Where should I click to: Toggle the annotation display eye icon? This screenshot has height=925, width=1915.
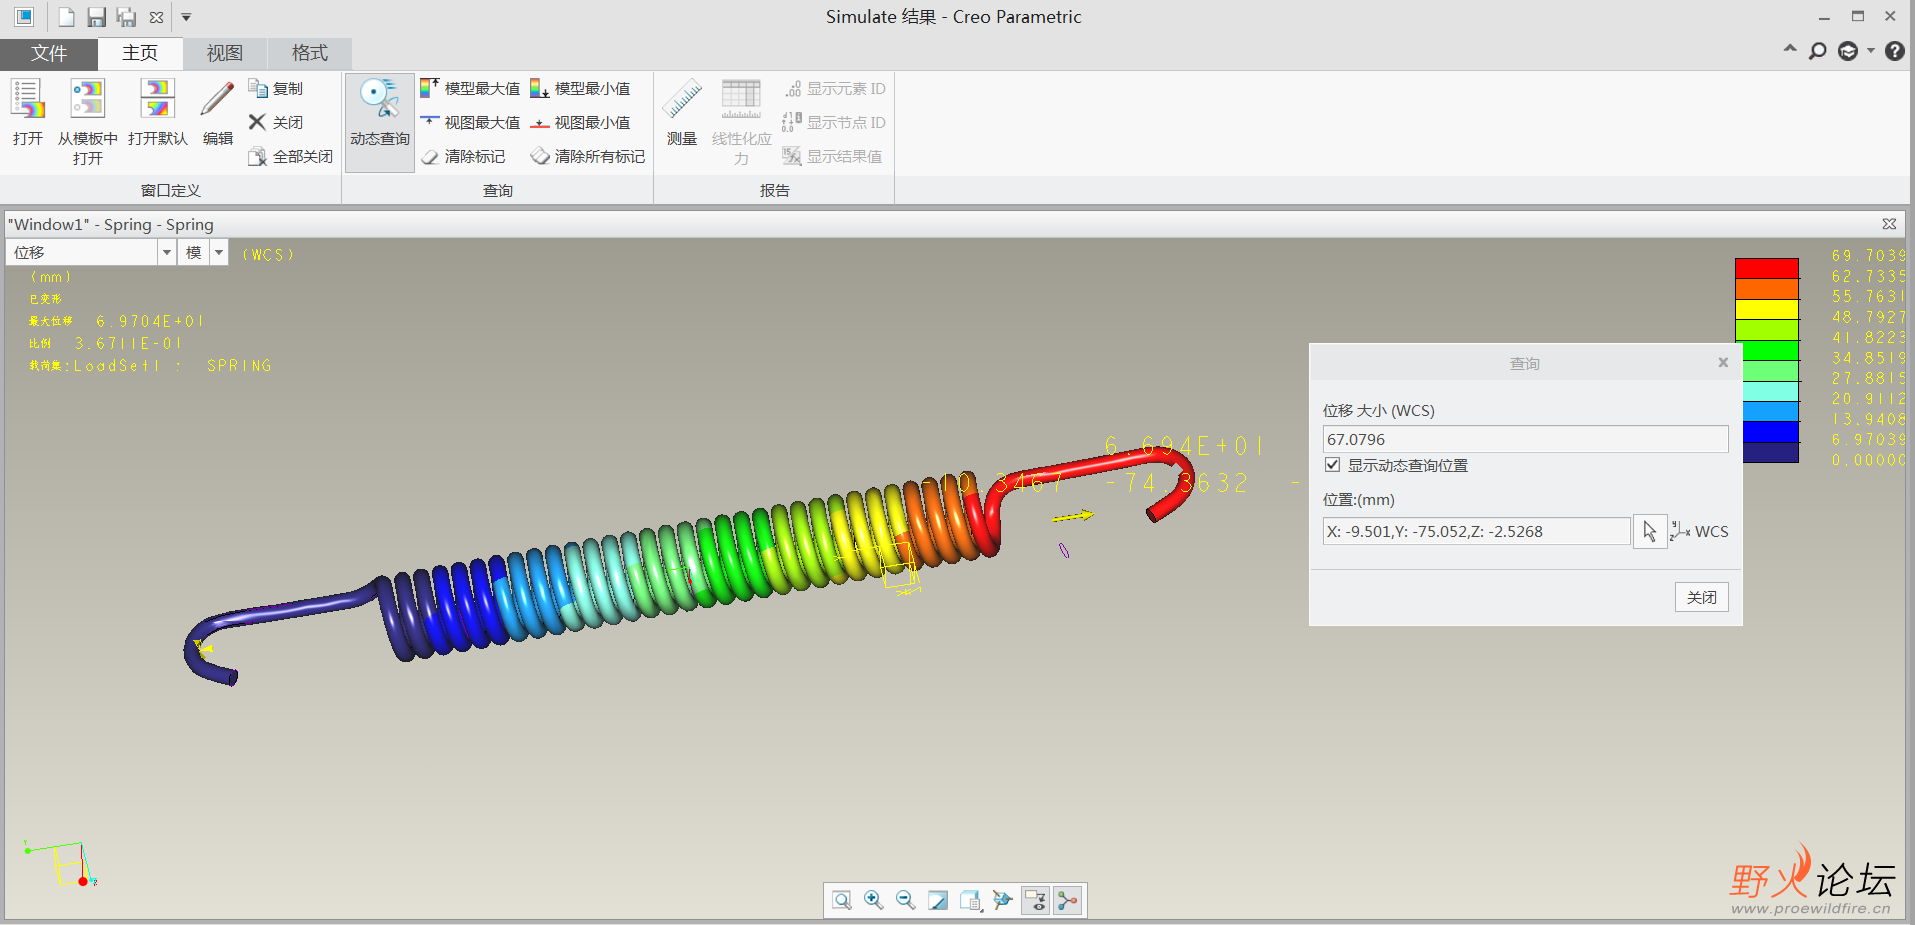pos(1035,900)
